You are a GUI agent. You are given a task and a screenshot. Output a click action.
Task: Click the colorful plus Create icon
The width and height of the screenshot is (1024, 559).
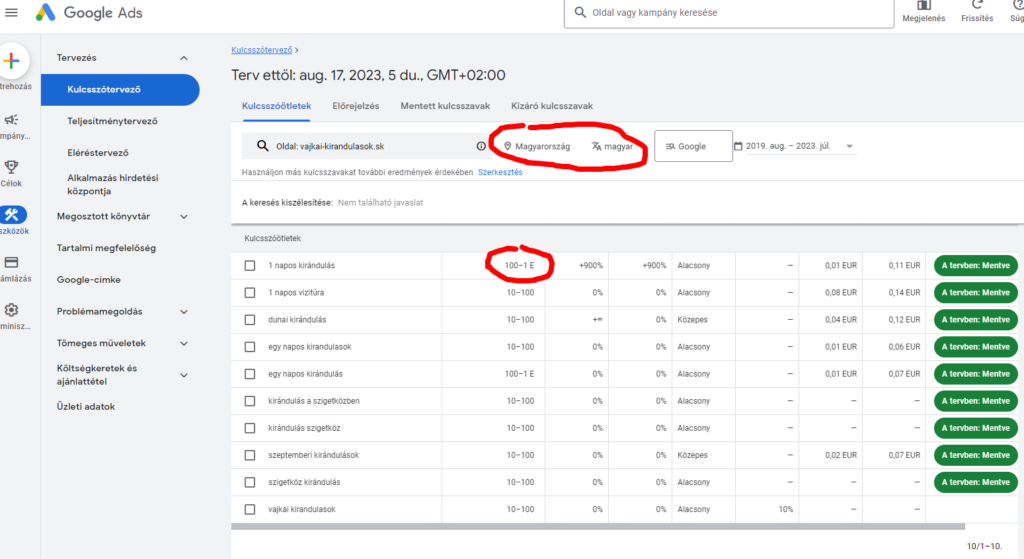[12, 61]
